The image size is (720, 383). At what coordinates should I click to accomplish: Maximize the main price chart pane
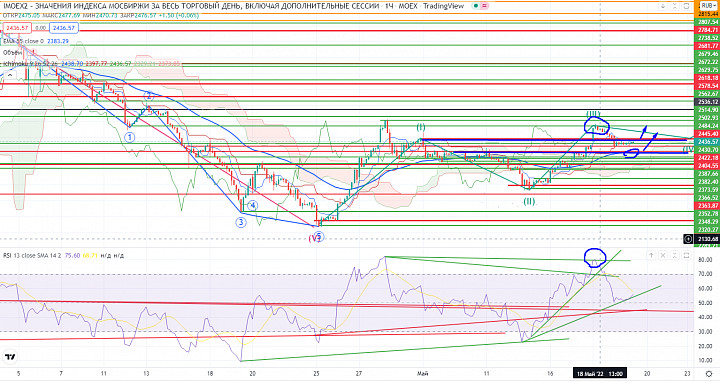(x=686, y=6)
